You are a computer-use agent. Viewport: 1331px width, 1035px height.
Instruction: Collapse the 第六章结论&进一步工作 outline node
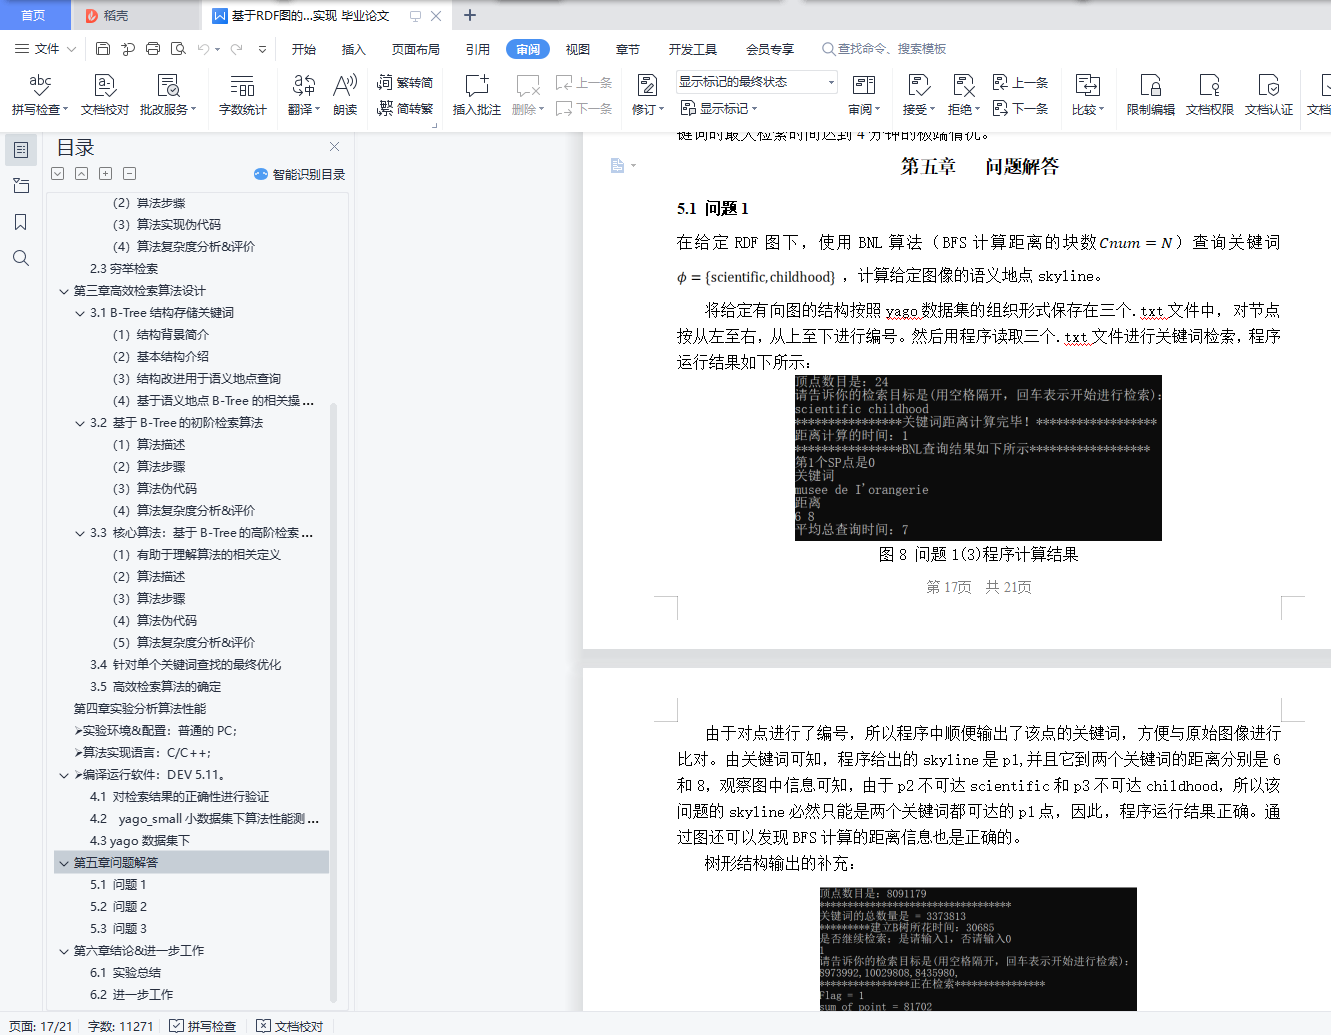coord(64,951)
